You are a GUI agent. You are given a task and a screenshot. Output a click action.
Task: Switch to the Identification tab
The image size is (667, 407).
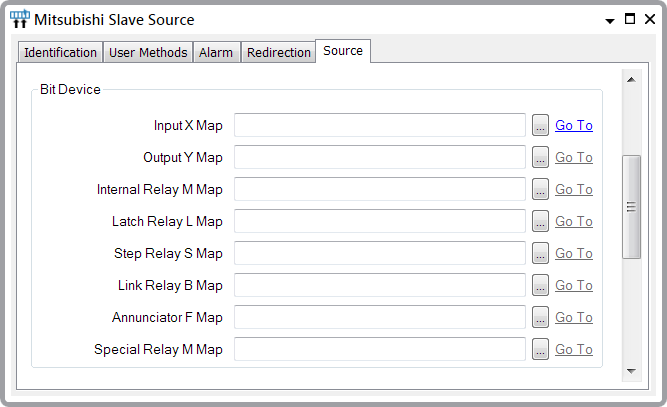[x=60, y=53]
